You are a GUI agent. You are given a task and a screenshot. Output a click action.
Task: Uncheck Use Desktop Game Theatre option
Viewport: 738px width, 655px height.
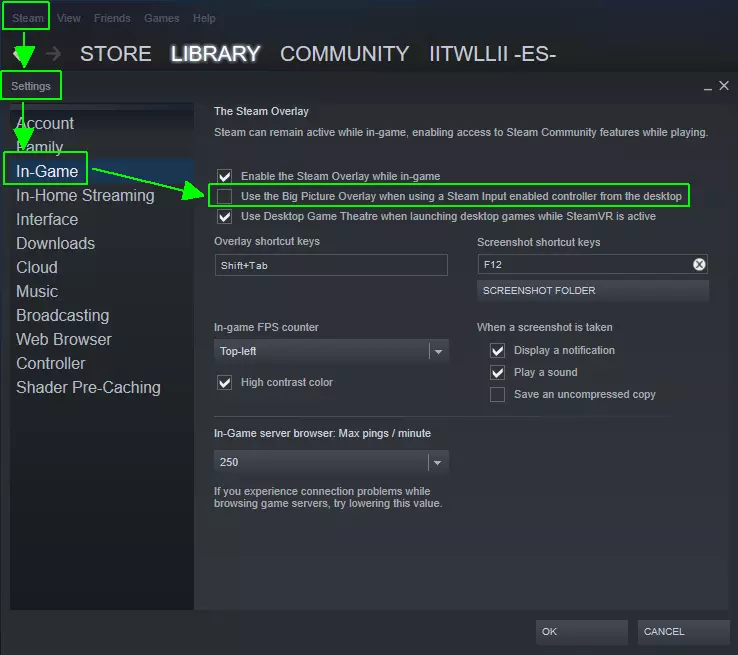point(225,216)
